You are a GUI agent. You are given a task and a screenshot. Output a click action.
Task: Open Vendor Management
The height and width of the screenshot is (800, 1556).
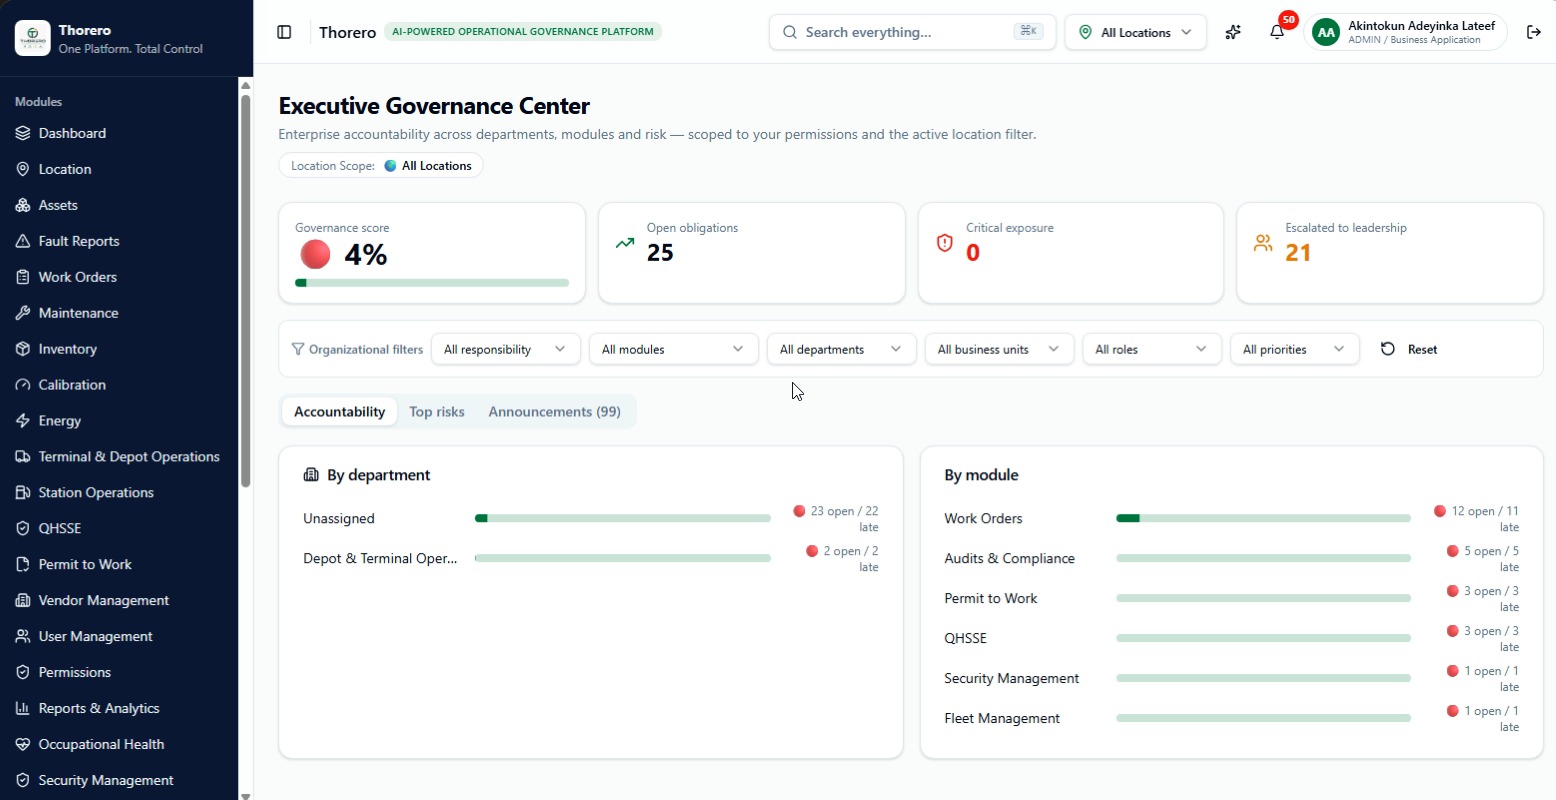click(104, 601)
